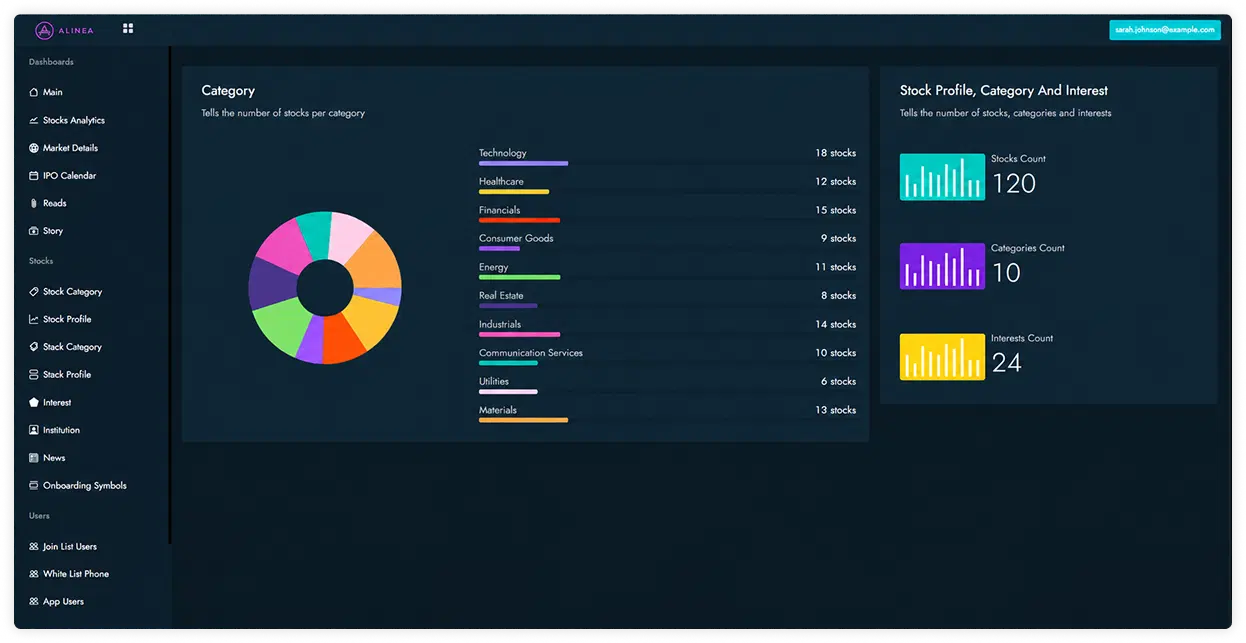This screenshot has width=1246, height=643.
Task: Click the Consumer Goods category label
Action: (516, 238)
